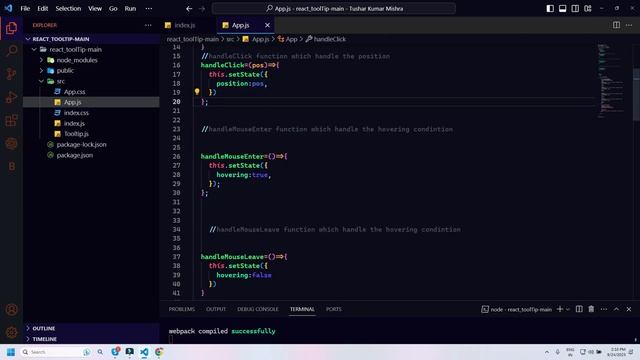Click the src breadcrumb item
Image resolution: width=640 pixels, height=360 pixels.
point(230,39)
